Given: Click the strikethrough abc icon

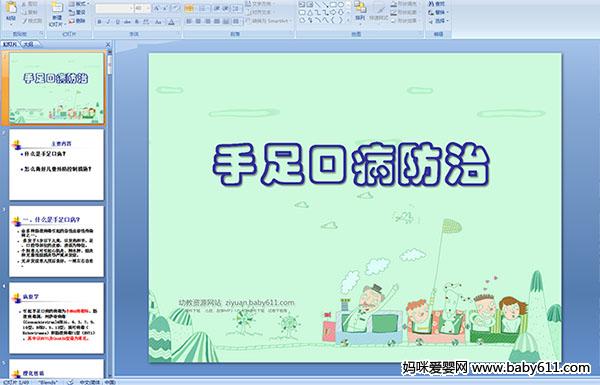Looking at the screenshot, I should tap(127, 22).
